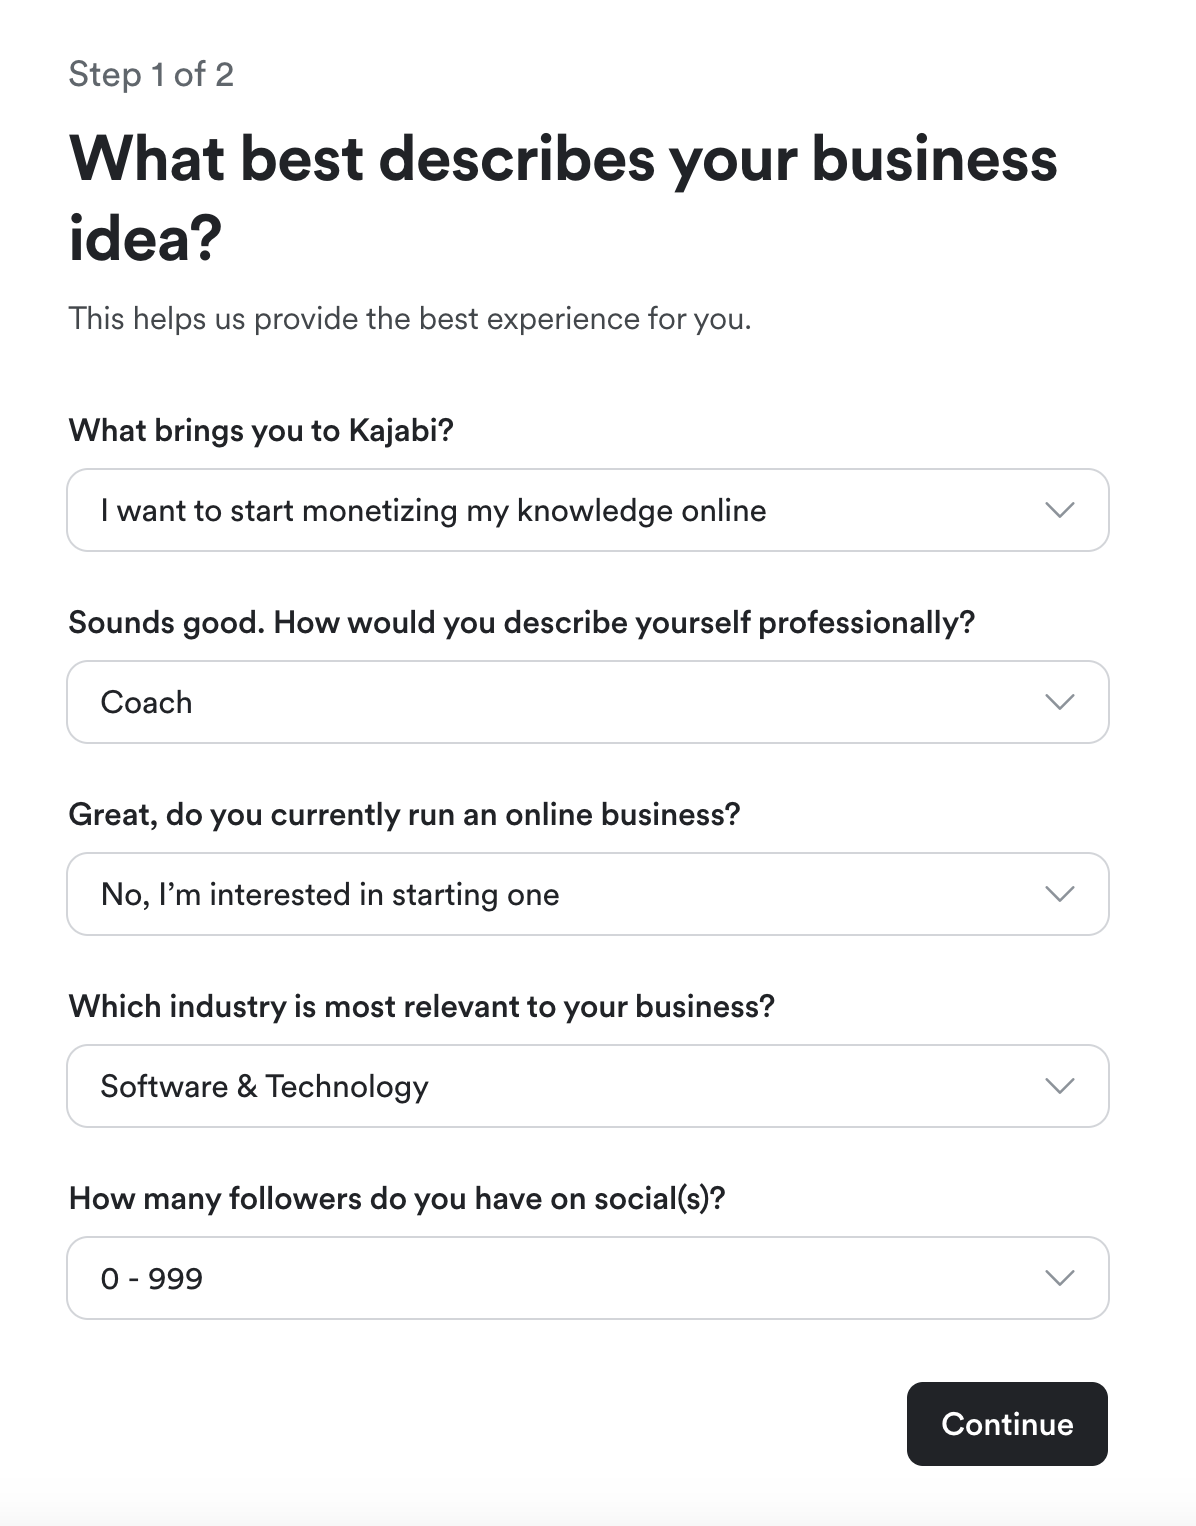Open the professional description dropdown showing Coach
1196x1526 pixels.
click(x=589, y=702)
